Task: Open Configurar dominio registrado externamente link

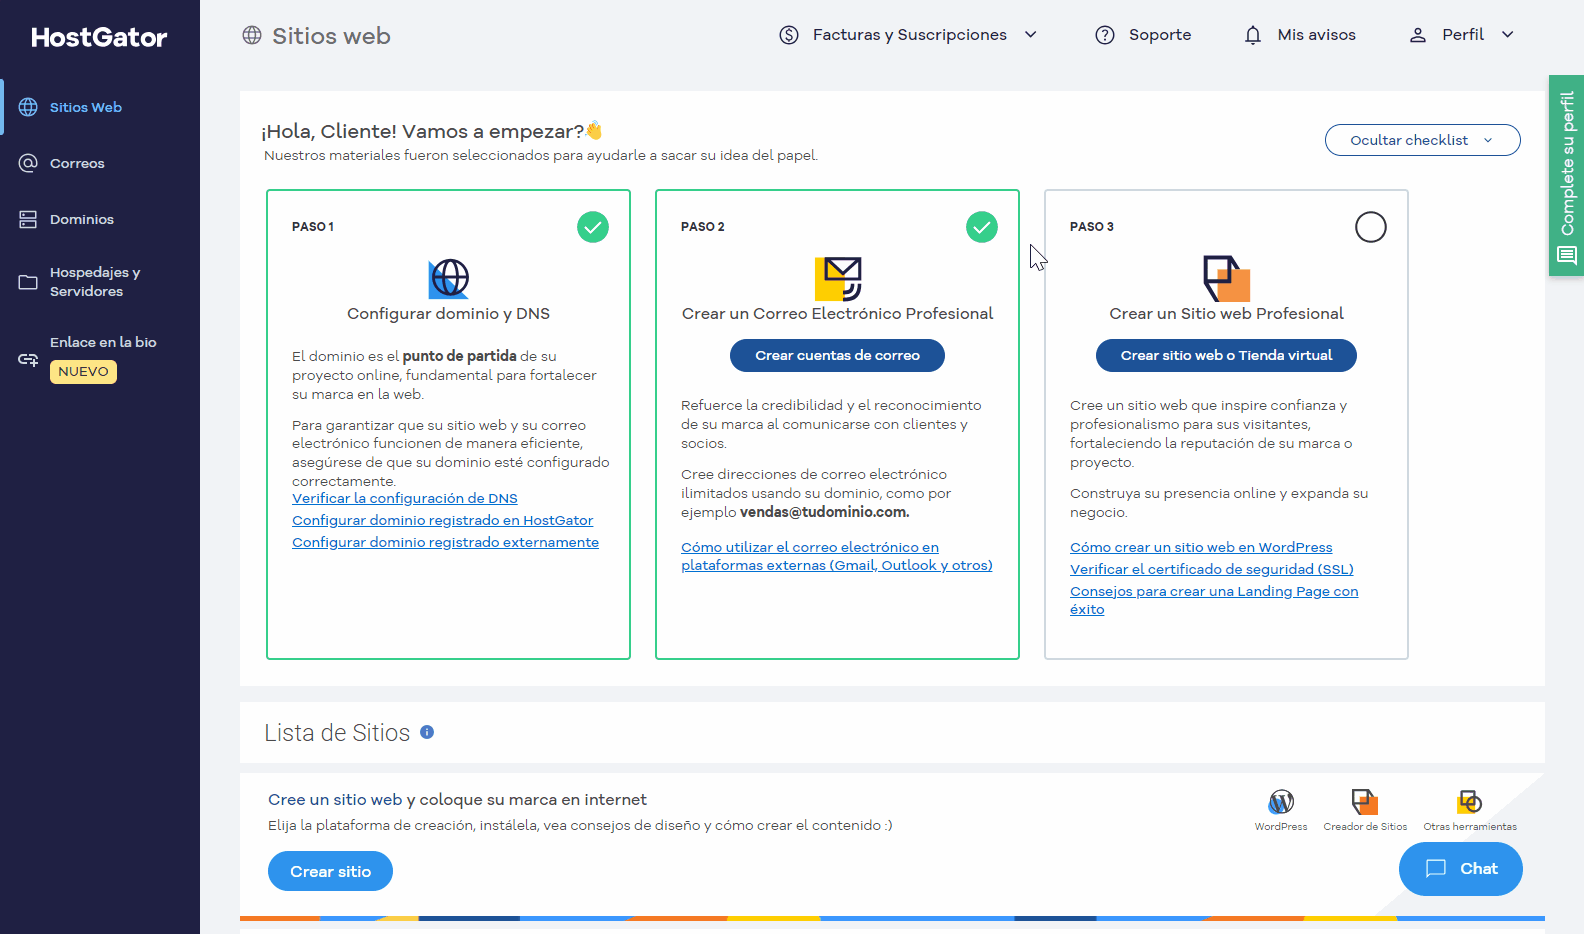Action: [x=446, y=542]
